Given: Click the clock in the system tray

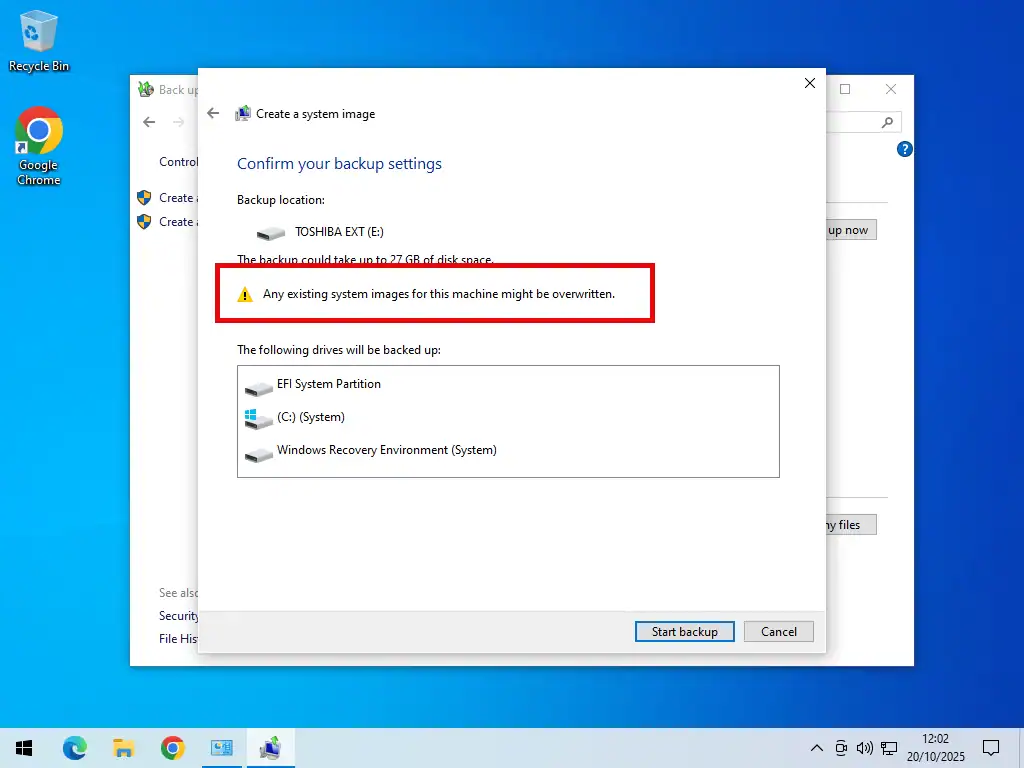Looking at the screenshot, I should [936, 747].
